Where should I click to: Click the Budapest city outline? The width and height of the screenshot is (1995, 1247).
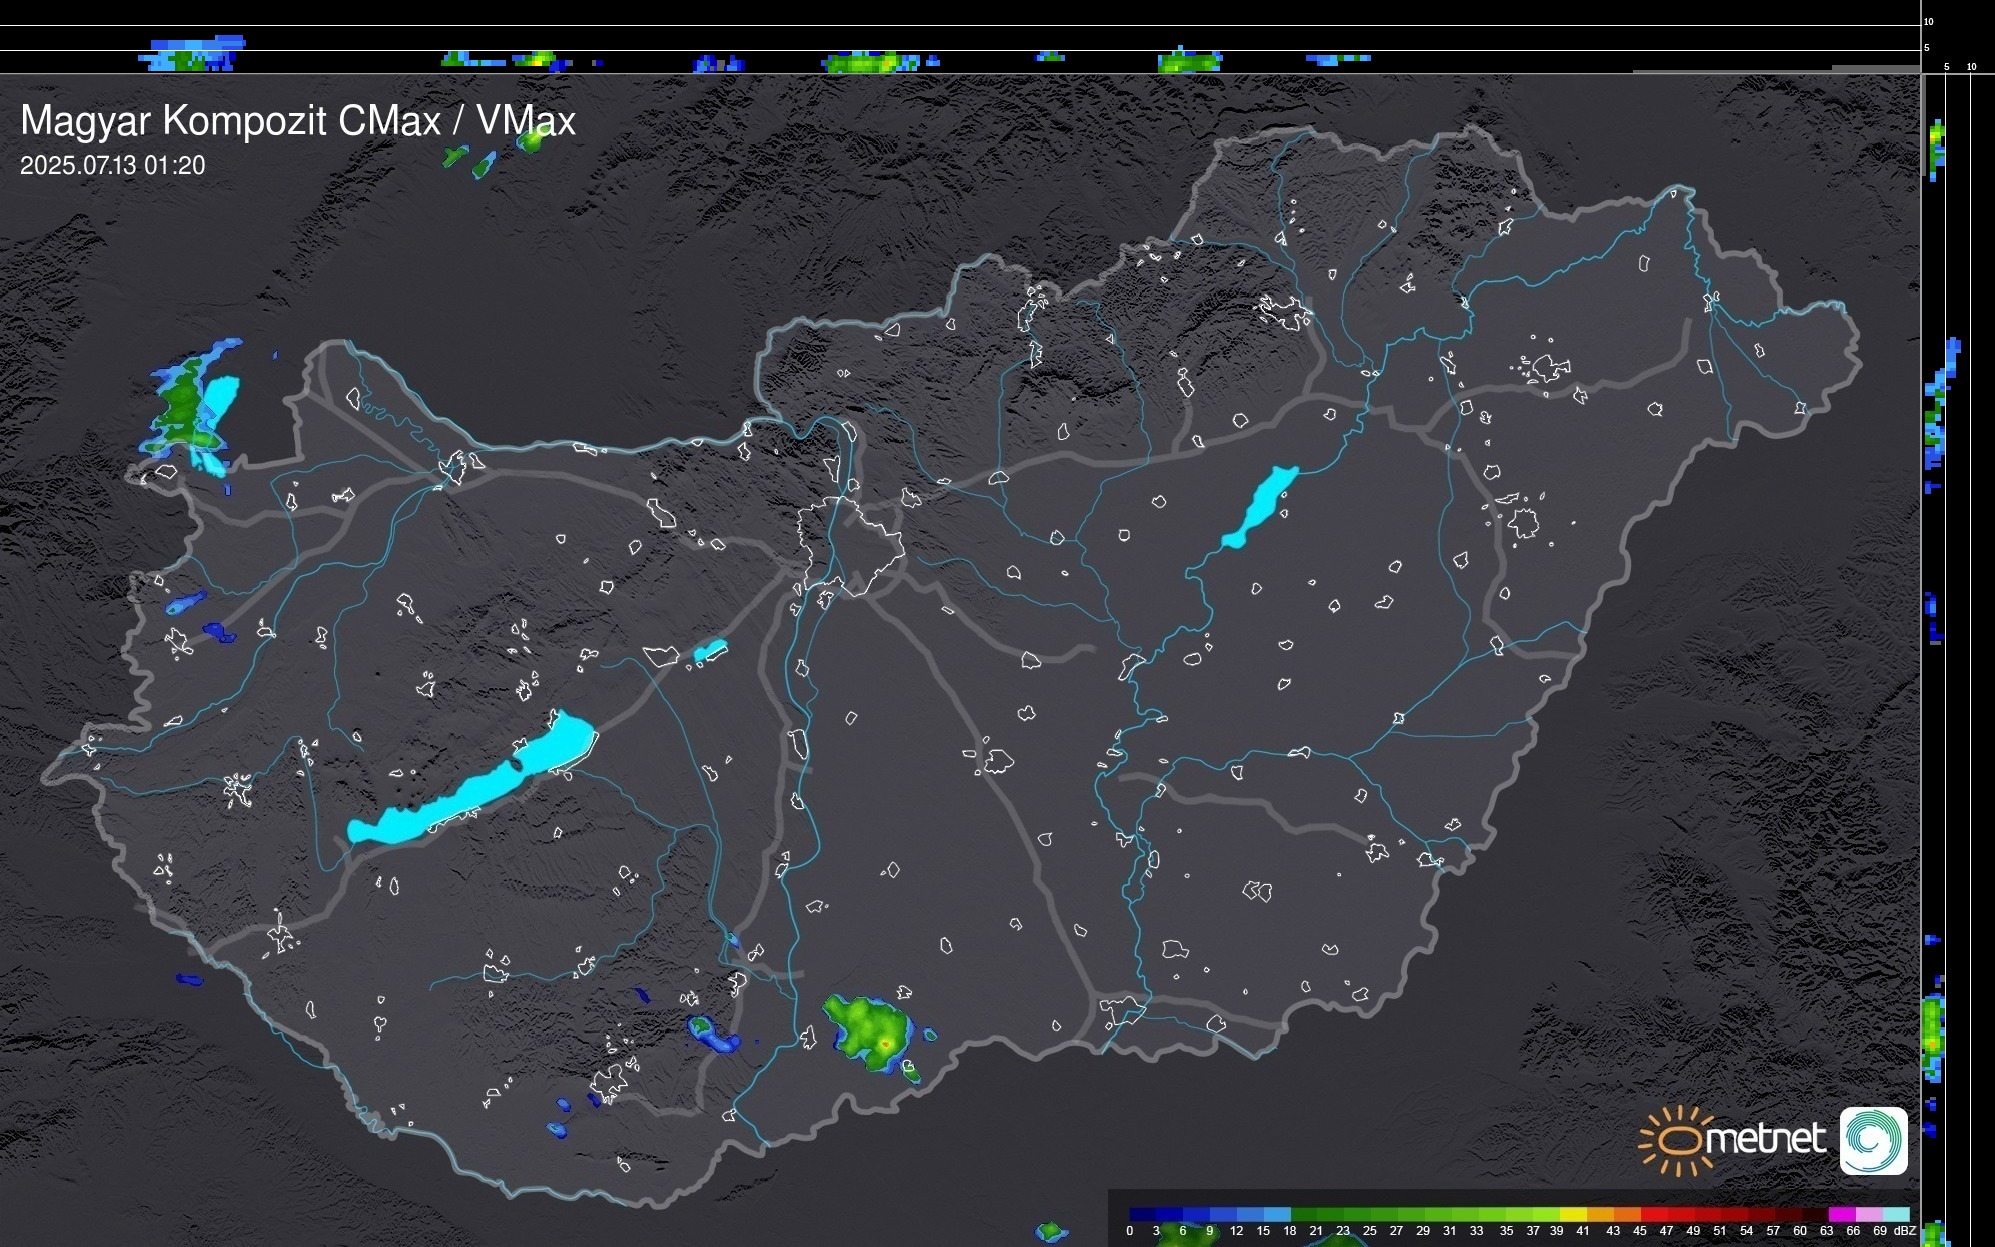(x=850, y=545)
